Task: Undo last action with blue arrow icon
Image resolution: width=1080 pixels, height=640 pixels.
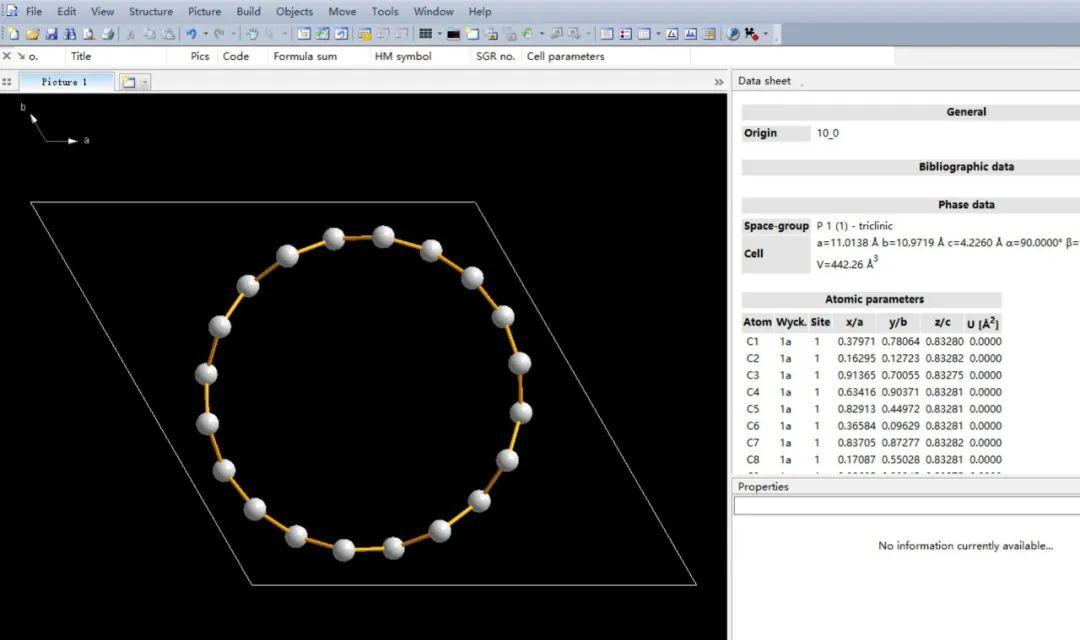Action: point(191,34)
